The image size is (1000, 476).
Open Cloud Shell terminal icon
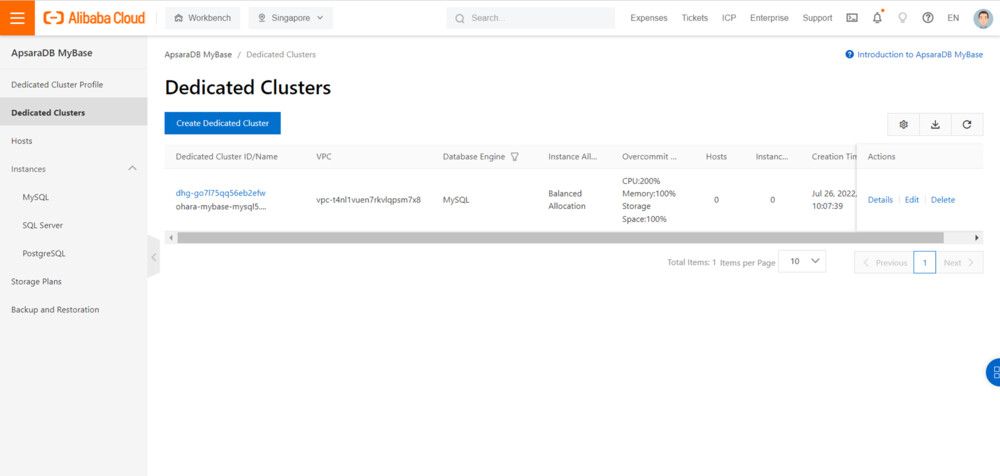click(852, 18)
